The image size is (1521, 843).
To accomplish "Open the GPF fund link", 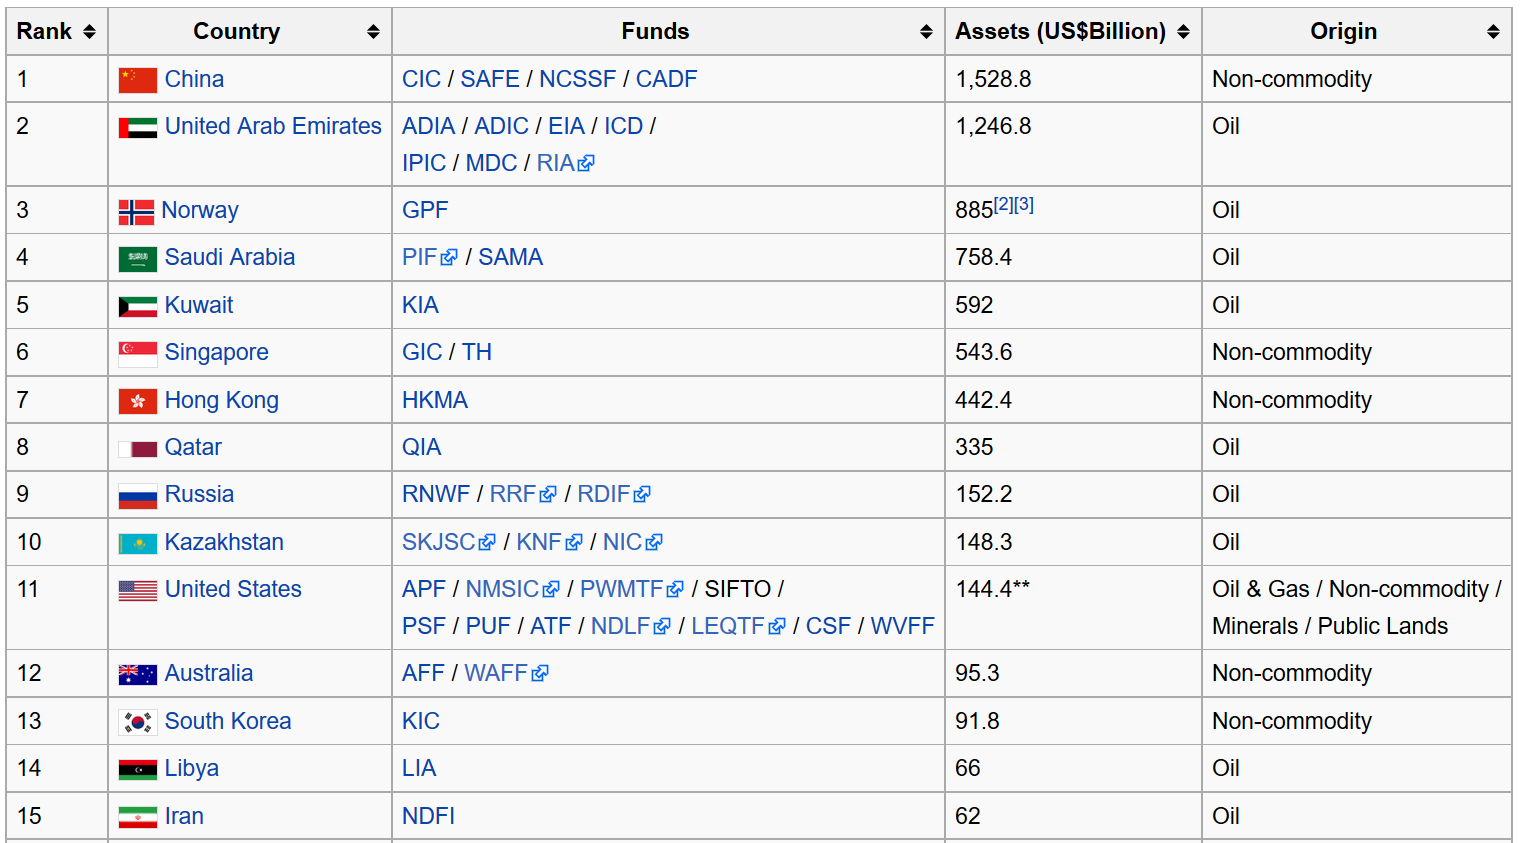I will pyautogui.click(x=425, y=210).
